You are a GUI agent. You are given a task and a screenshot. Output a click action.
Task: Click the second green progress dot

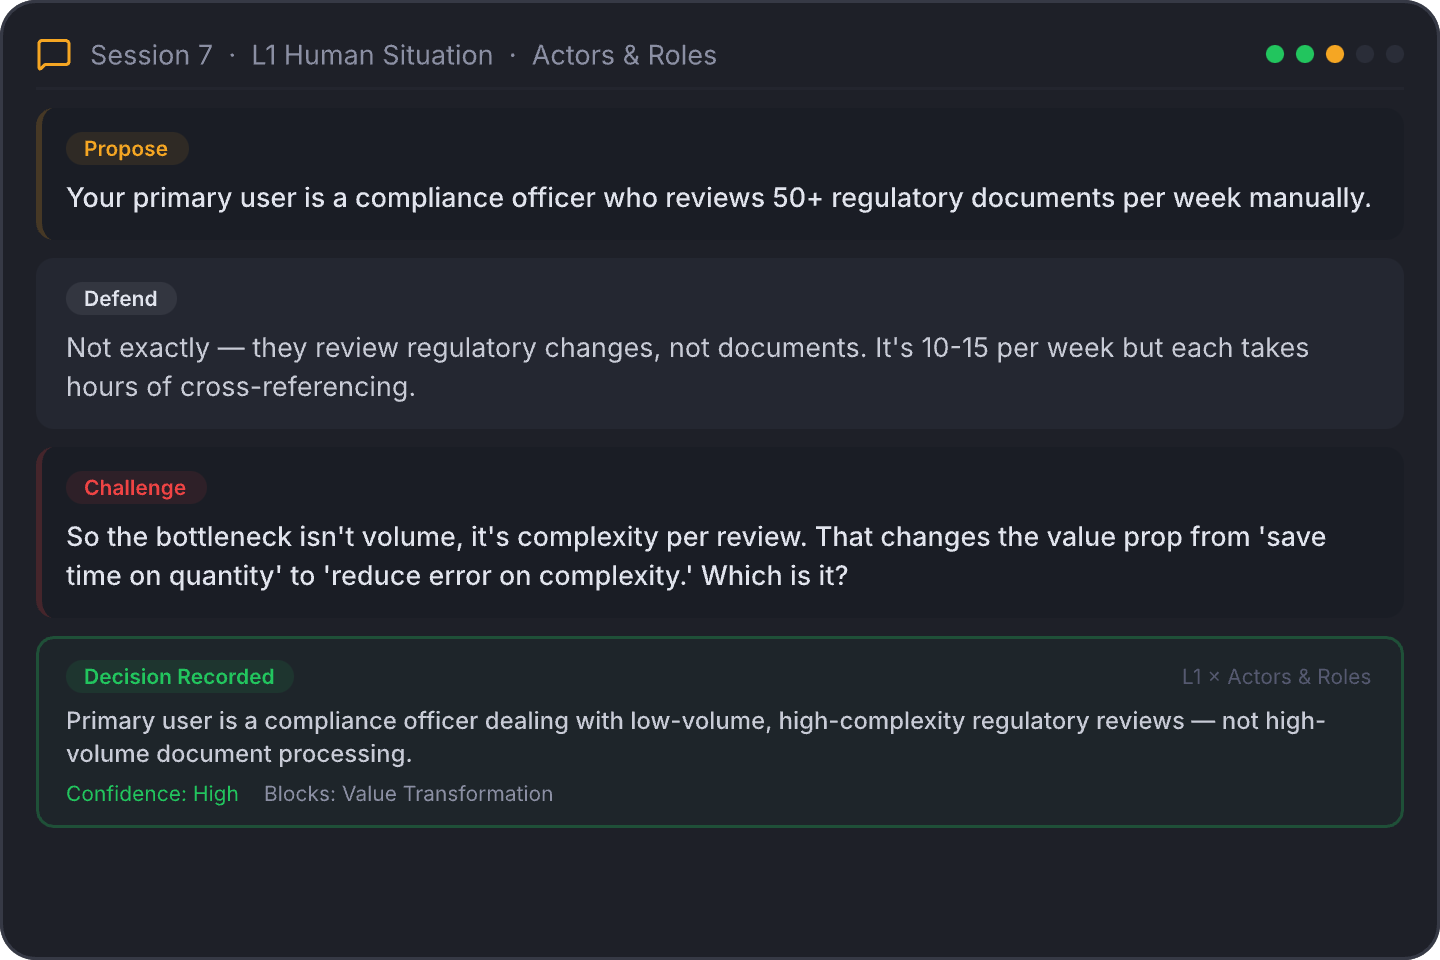click(1305, 54)
